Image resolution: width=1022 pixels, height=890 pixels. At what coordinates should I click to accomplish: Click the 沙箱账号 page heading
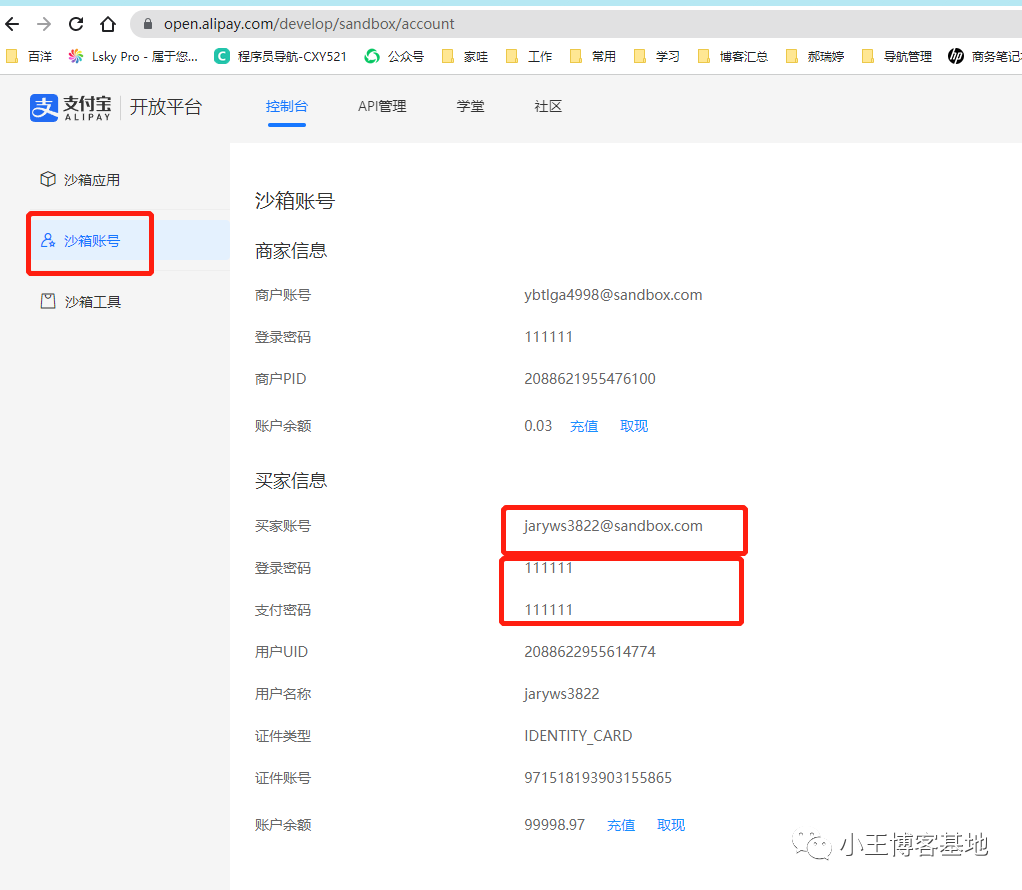(x=295, y=201)
